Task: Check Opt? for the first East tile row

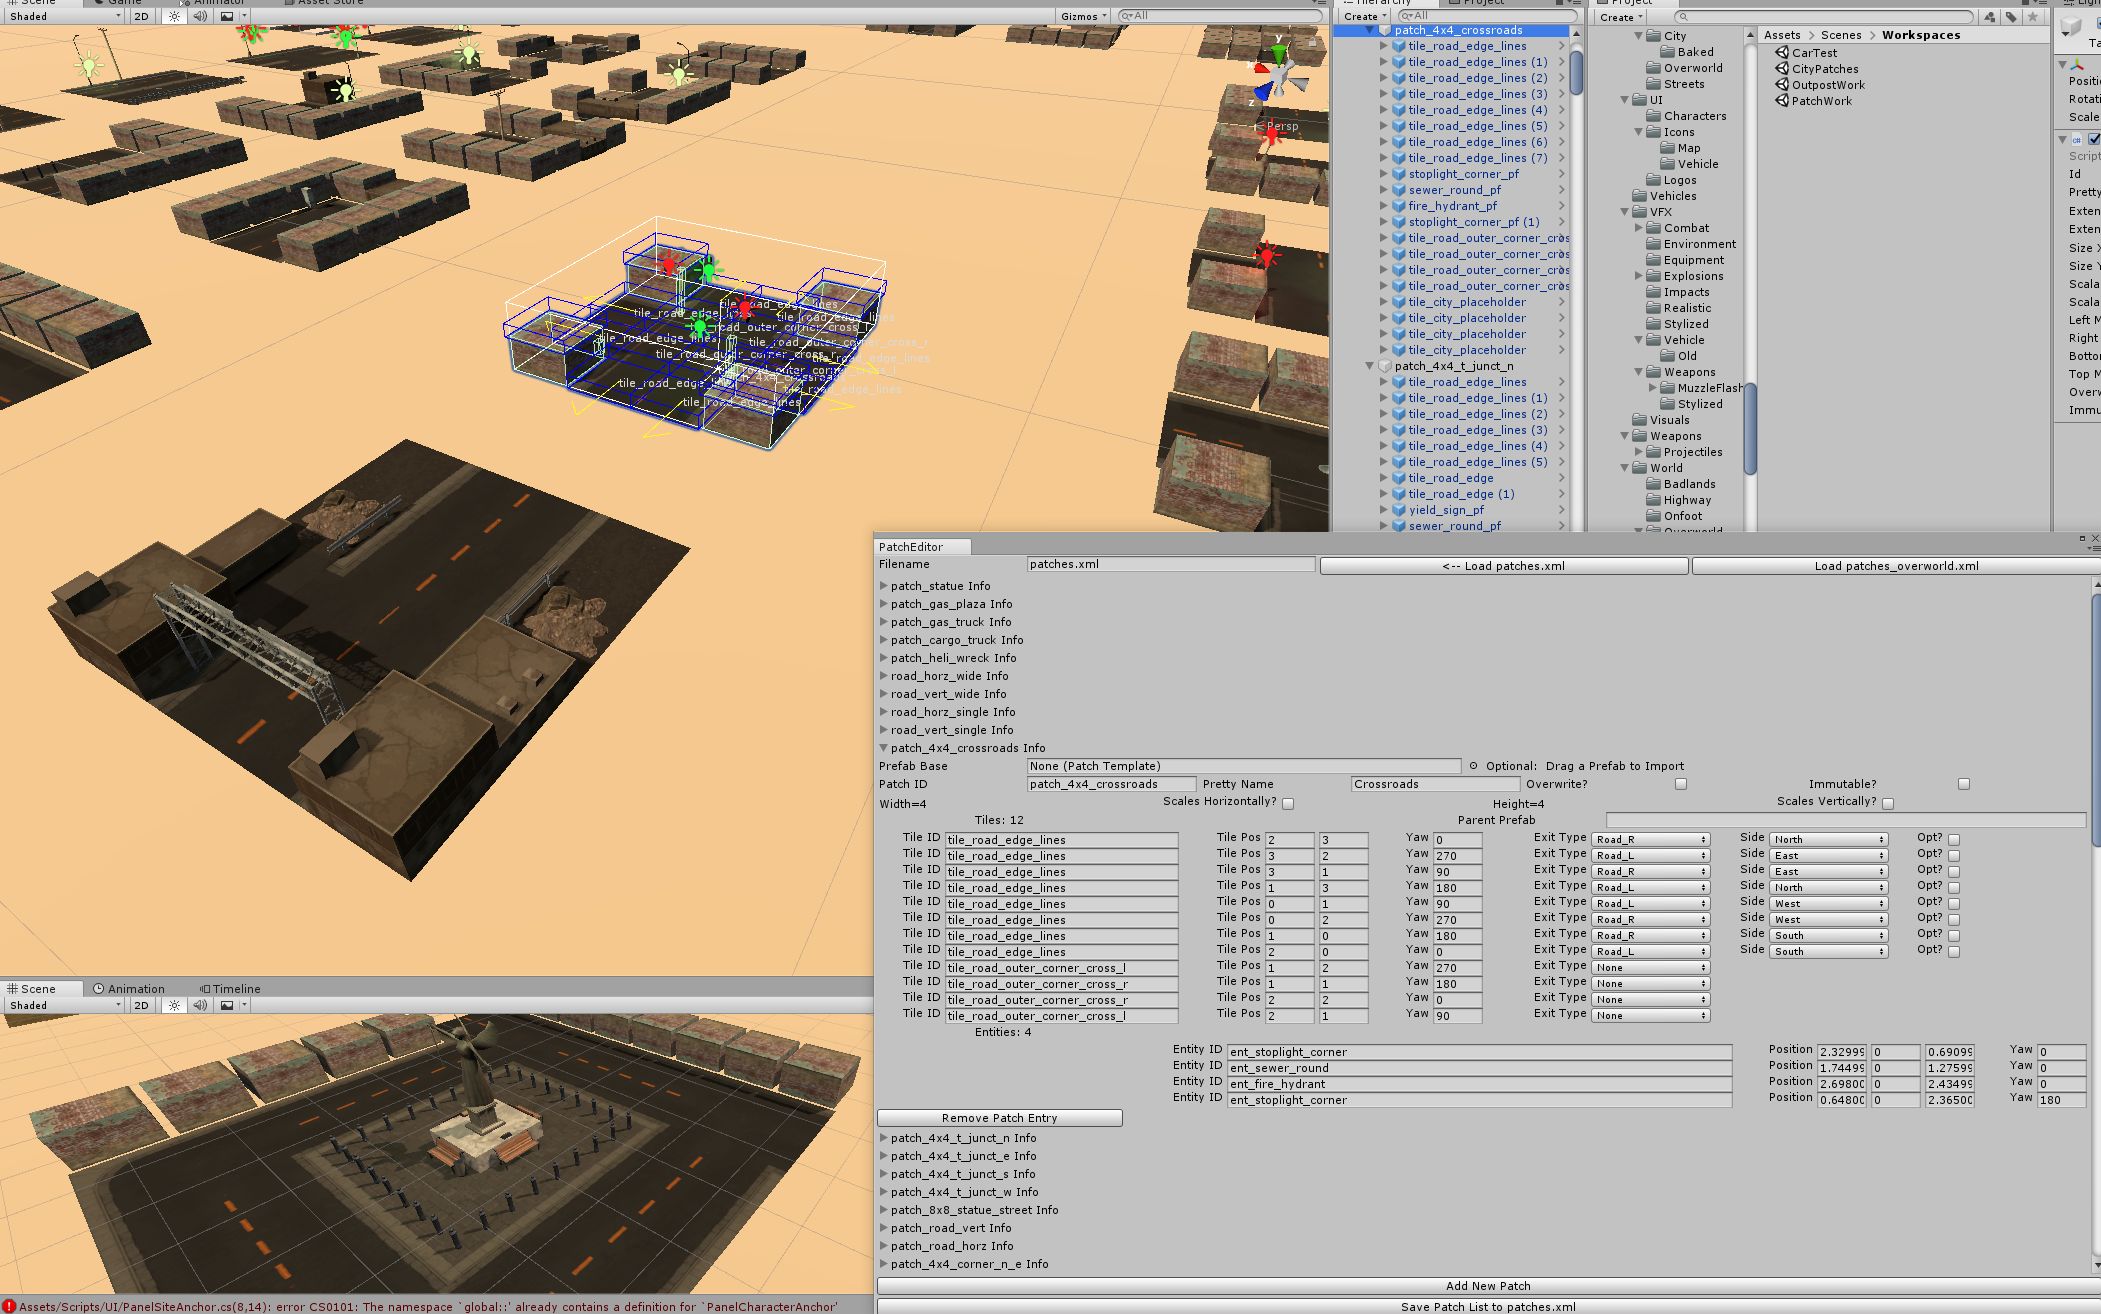Action: point(1954,856)
